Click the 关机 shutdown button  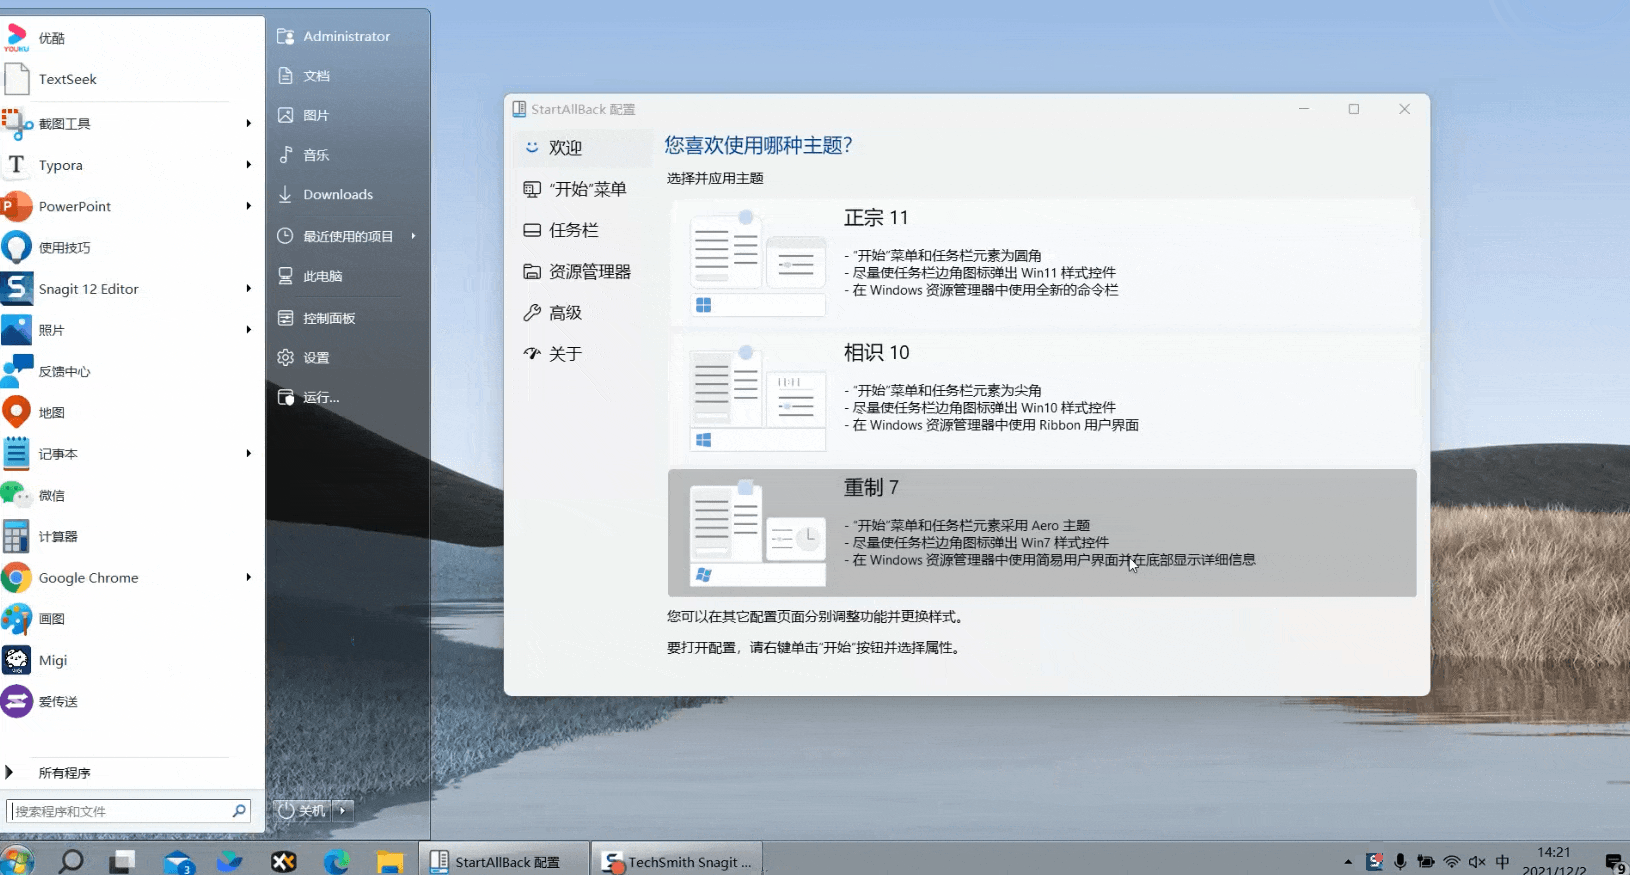302,810
